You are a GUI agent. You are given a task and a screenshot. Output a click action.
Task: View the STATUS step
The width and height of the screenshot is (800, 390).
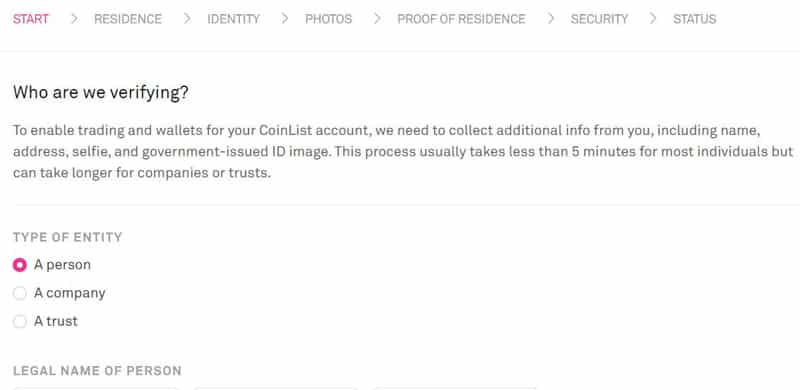pyautogui.click(x=694, y=19)
